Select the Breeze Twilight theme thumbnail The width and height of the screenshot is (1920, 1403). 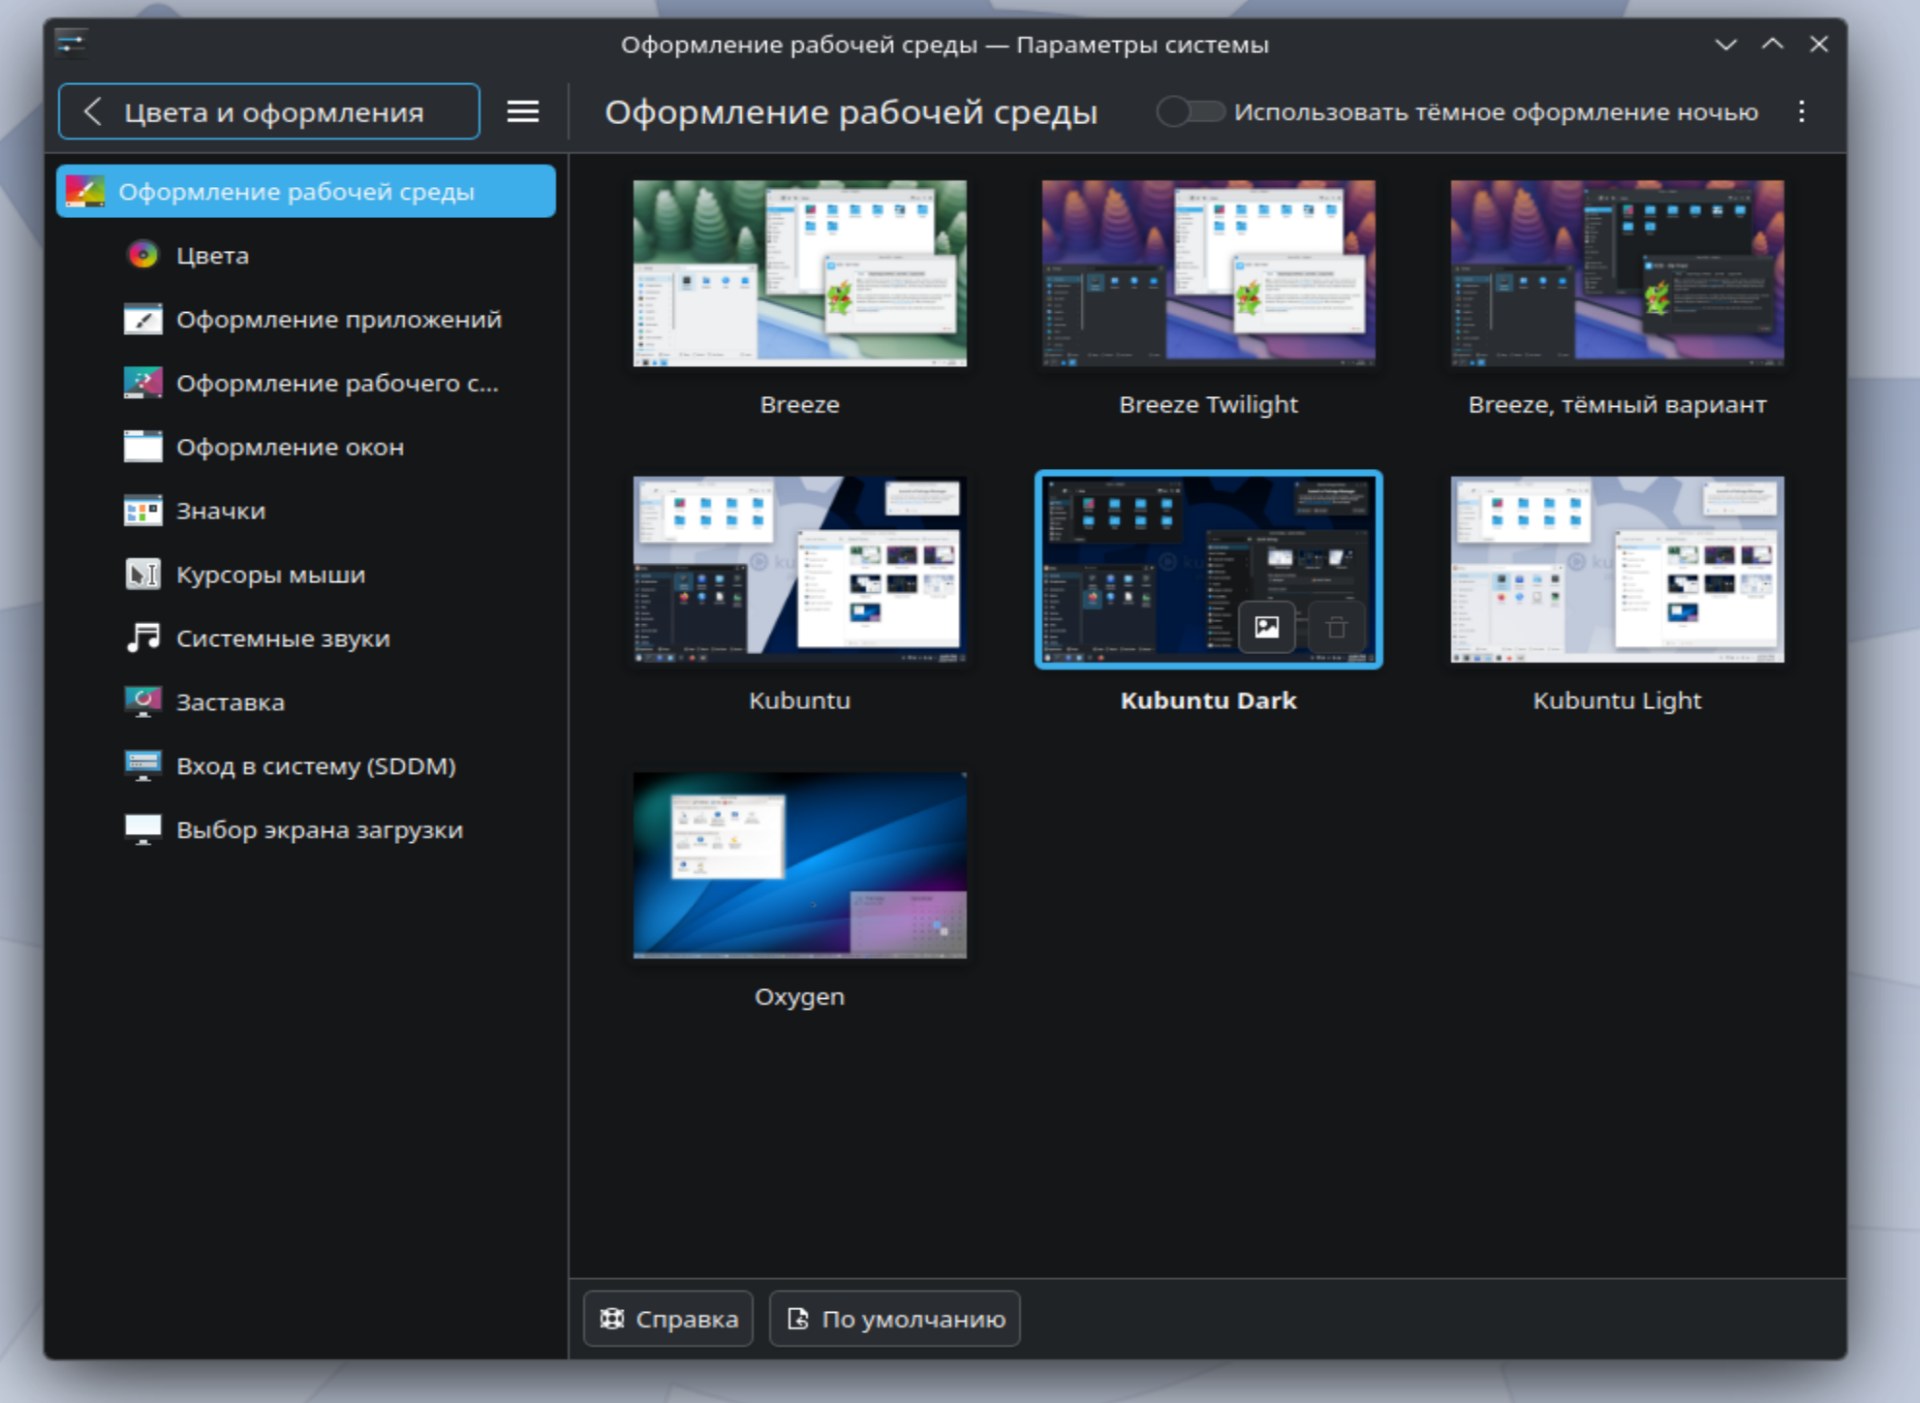(1208, 273)
